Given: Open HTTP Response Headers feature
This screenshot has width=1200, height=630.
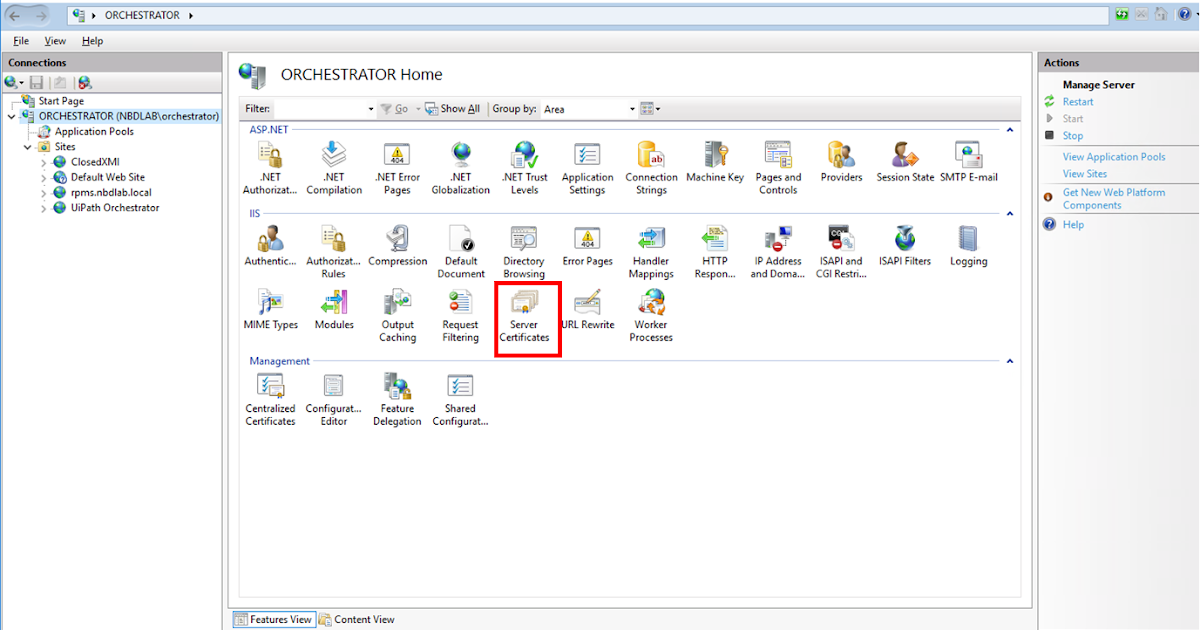Looking at the screenshot, I should pyautogui.click(x=715, y=252).
